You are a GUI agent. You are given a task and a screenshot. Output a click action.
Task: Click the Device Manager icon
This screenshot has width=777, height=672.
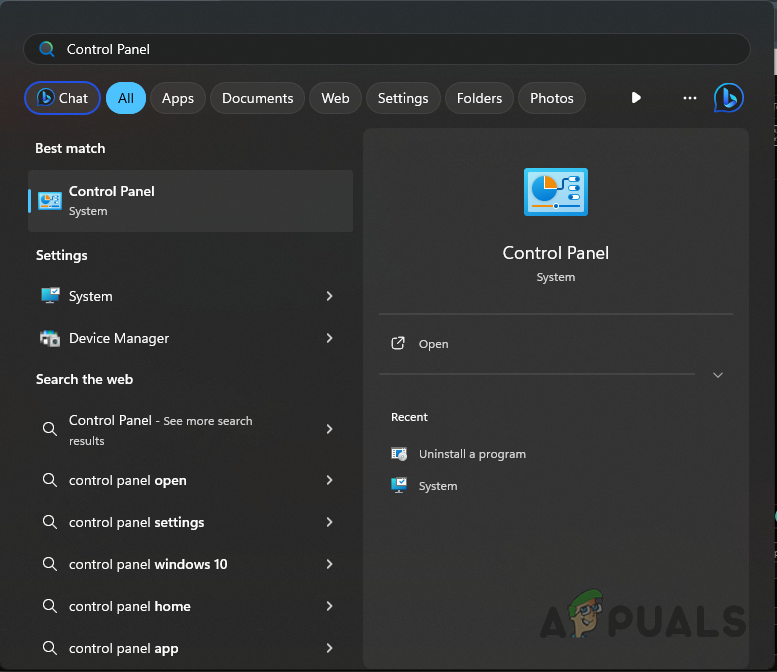tap(50, 338)
